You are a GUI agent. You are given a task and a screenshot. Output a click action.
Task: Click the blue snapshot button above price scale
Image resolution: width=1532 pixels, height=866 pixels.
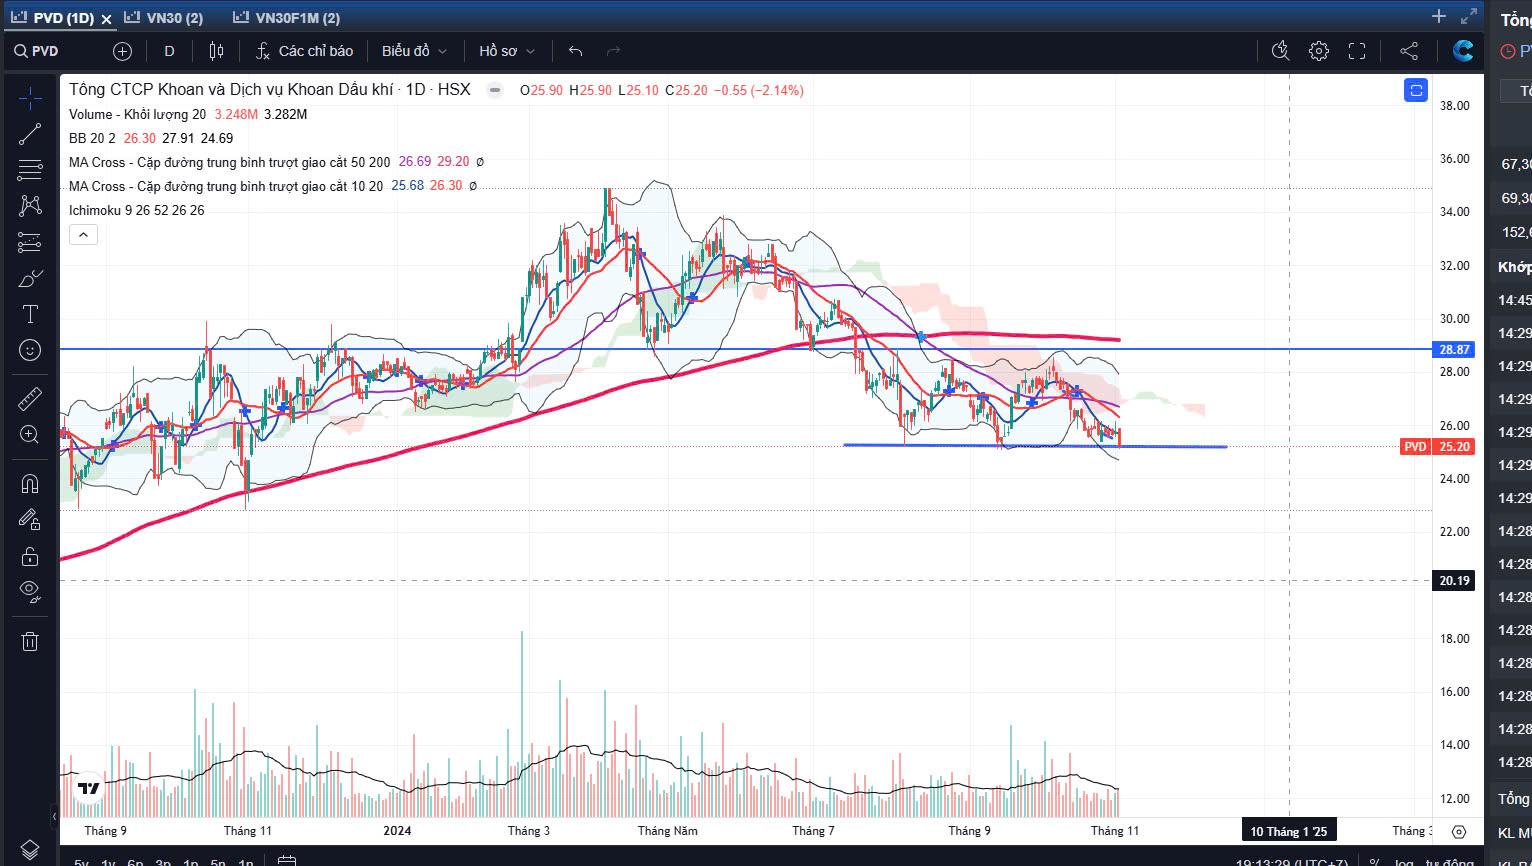point(1415,90)
